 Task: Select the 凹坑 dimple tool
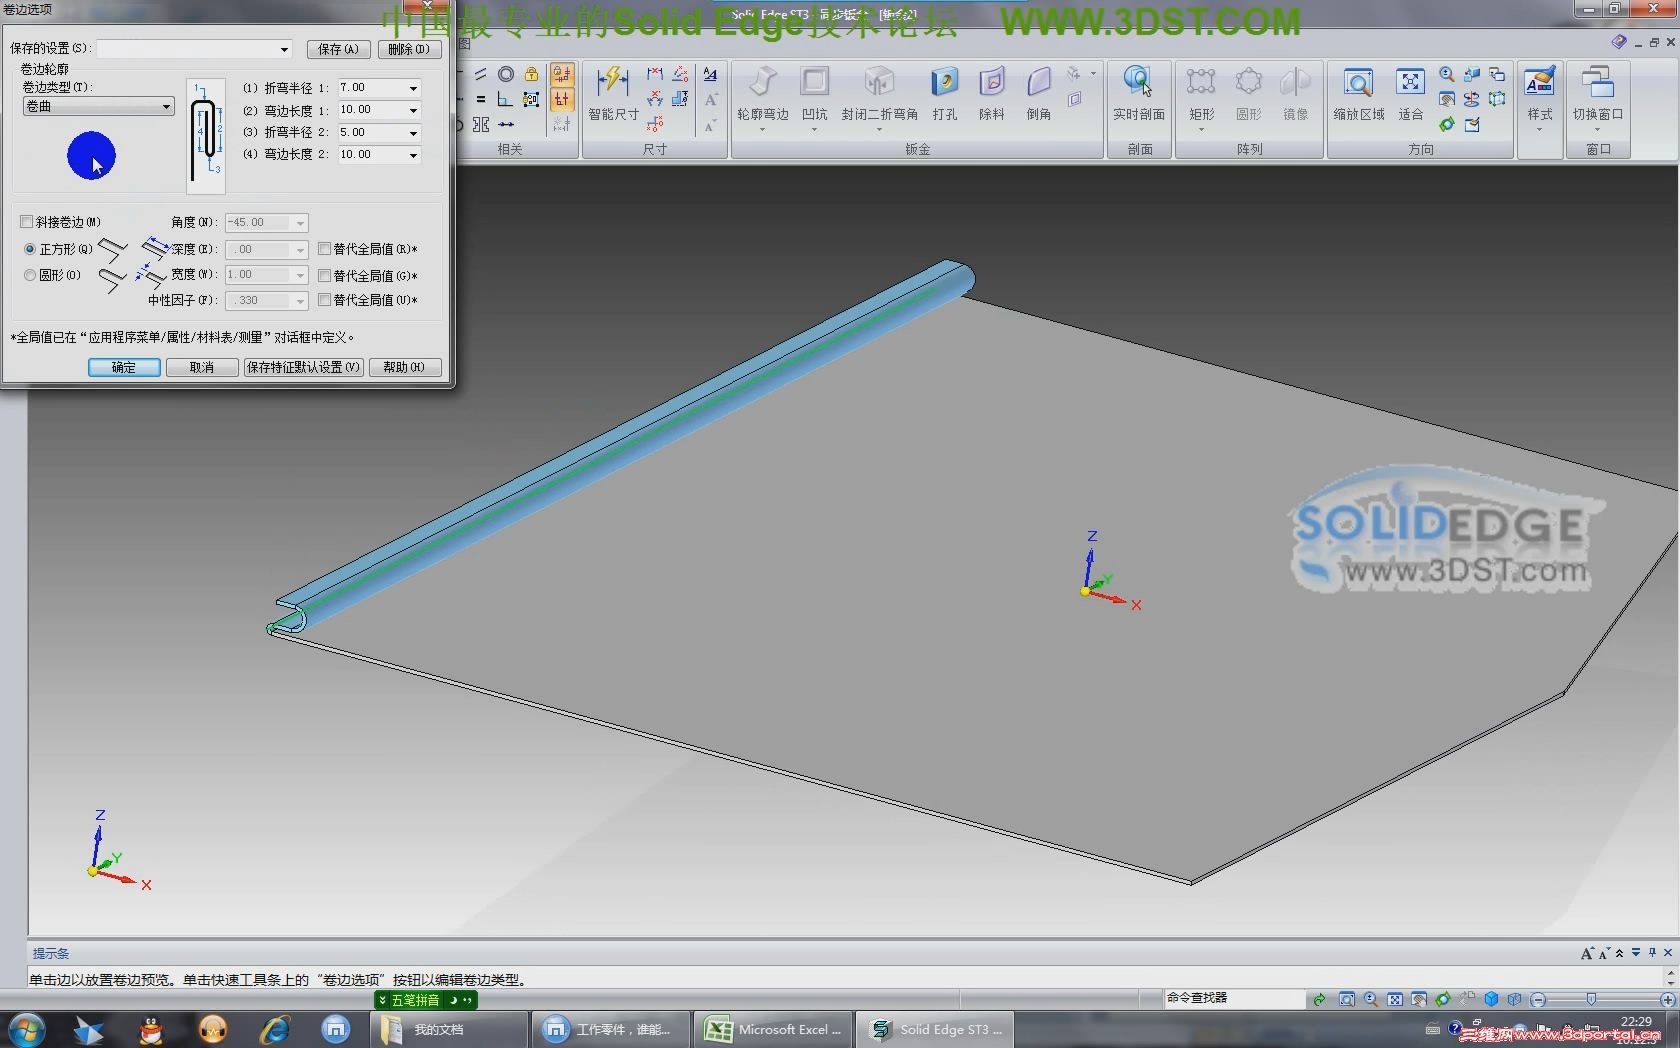pos(815,93)
